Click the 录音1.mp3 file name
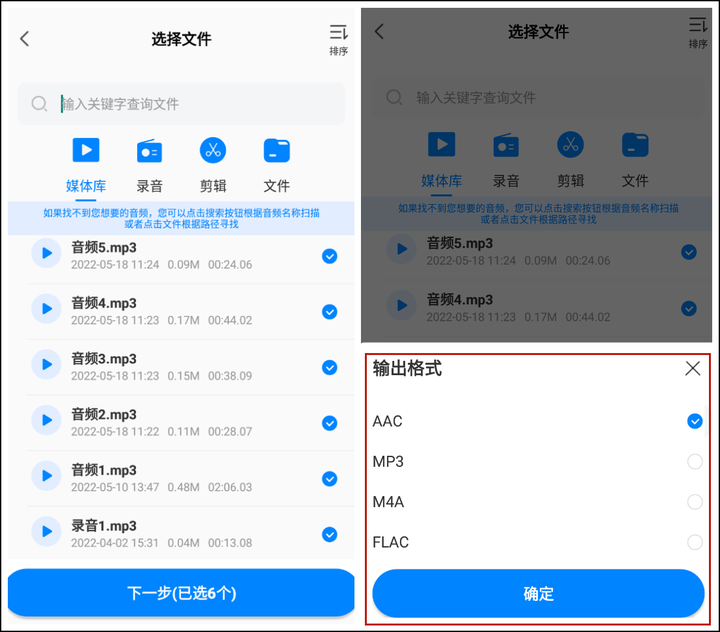 point(104,525)
